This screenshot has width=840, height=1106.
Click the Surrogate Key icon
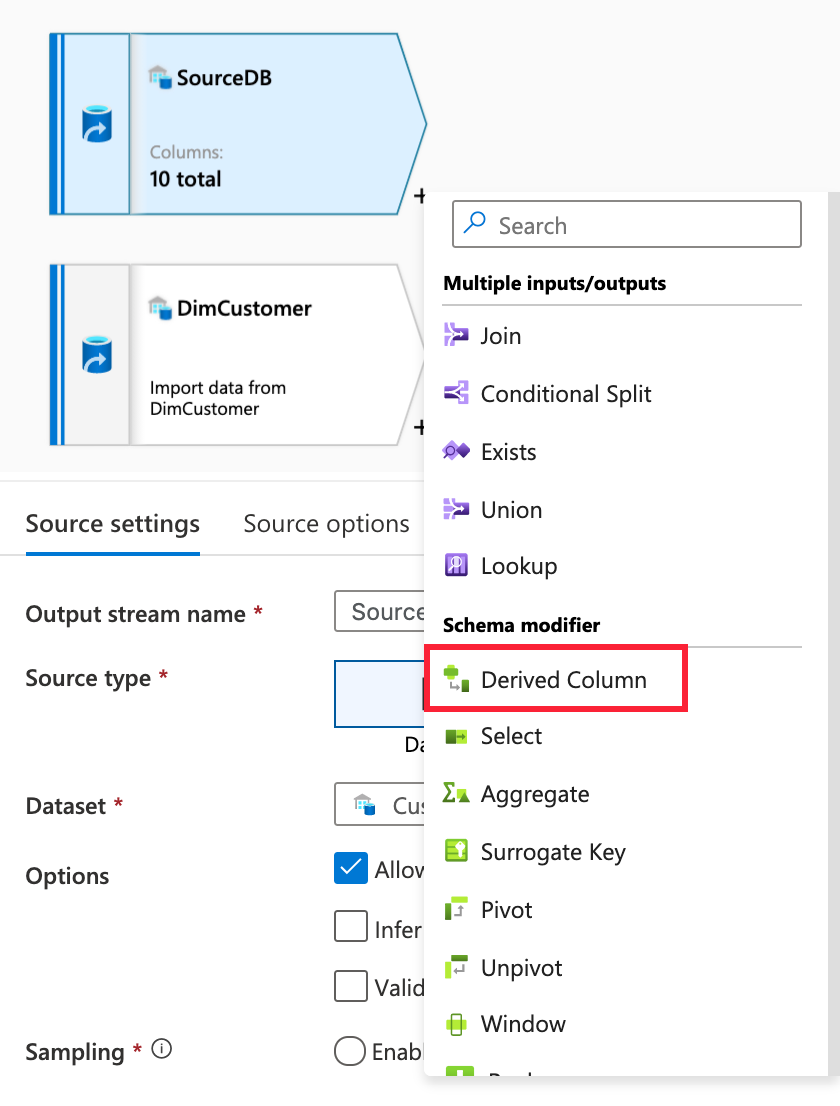click(x=456, y=851)
